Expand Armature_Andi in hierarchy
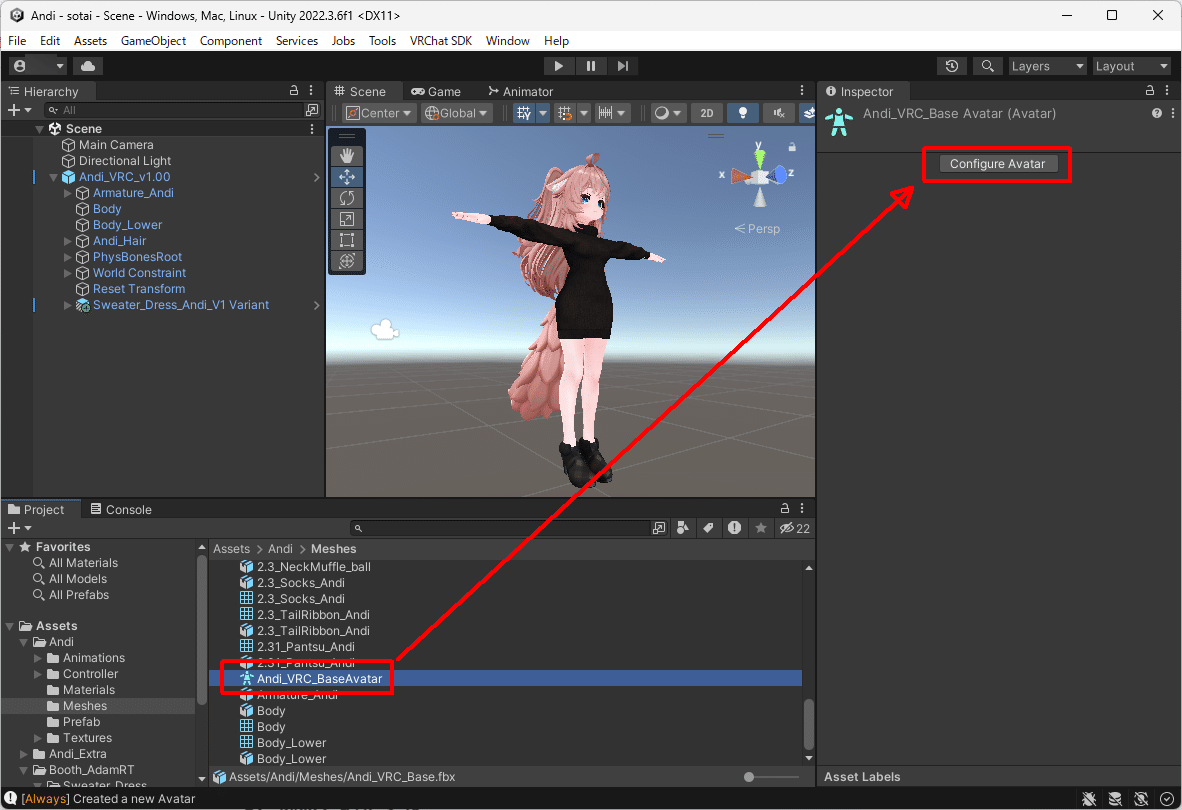The width and height of the screenshot is (1182, 810). point(68,193)
